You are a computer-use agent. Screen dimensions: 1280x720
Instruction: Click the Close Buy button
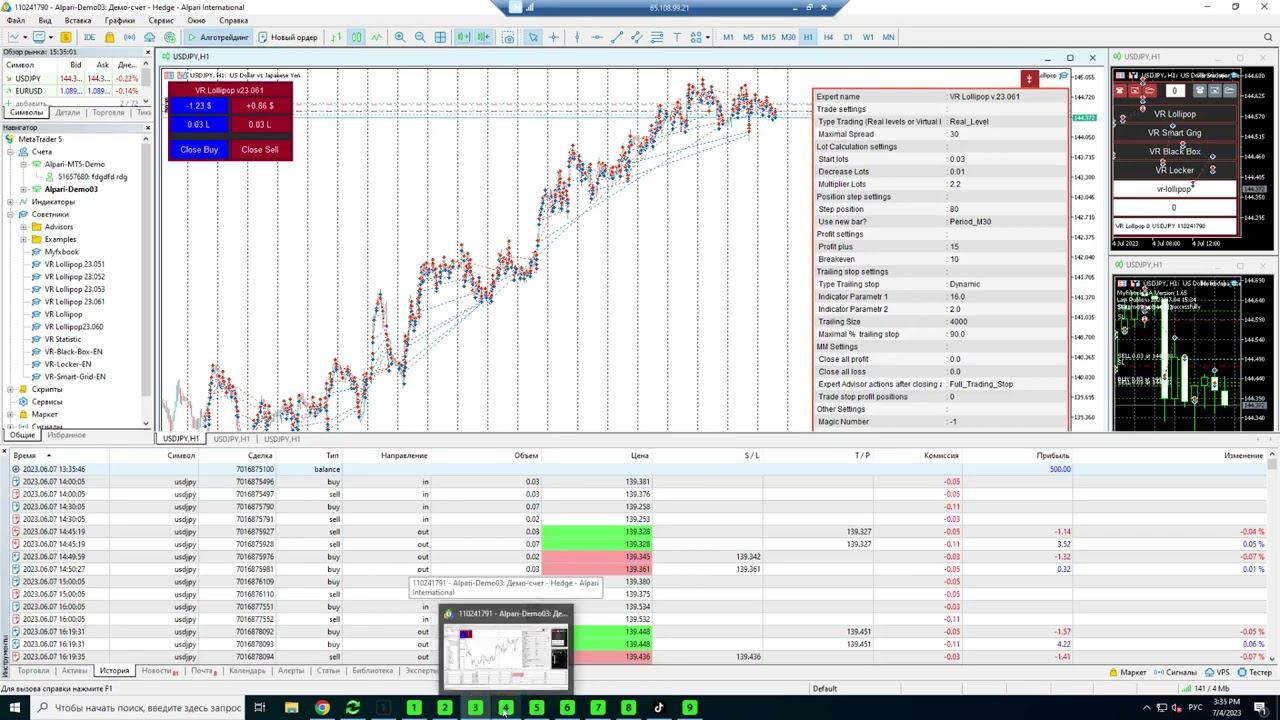(199, 150)
